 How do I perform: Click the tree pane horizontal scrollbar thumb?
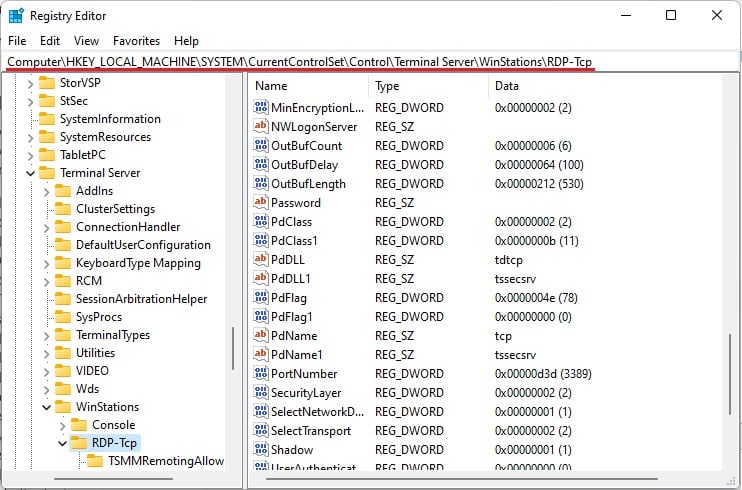click(113, 479)
